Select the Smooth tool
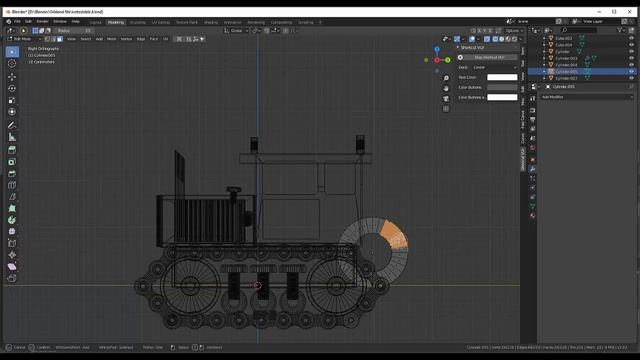The height and width of the screenshot is (360, 640). pyautogui.click(x=12, y=231)
